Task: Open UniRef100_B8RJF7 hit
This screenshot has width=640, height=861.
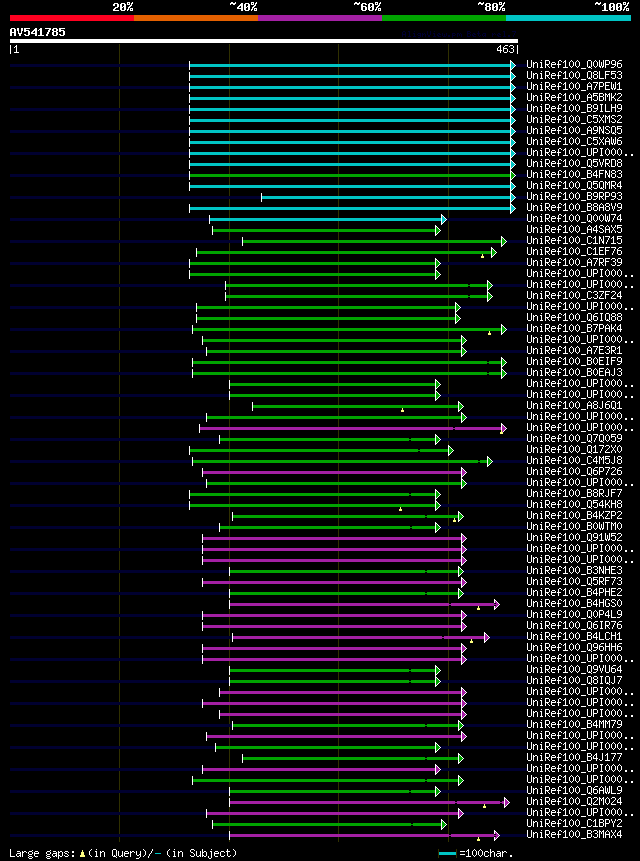Action: point(574,493)
